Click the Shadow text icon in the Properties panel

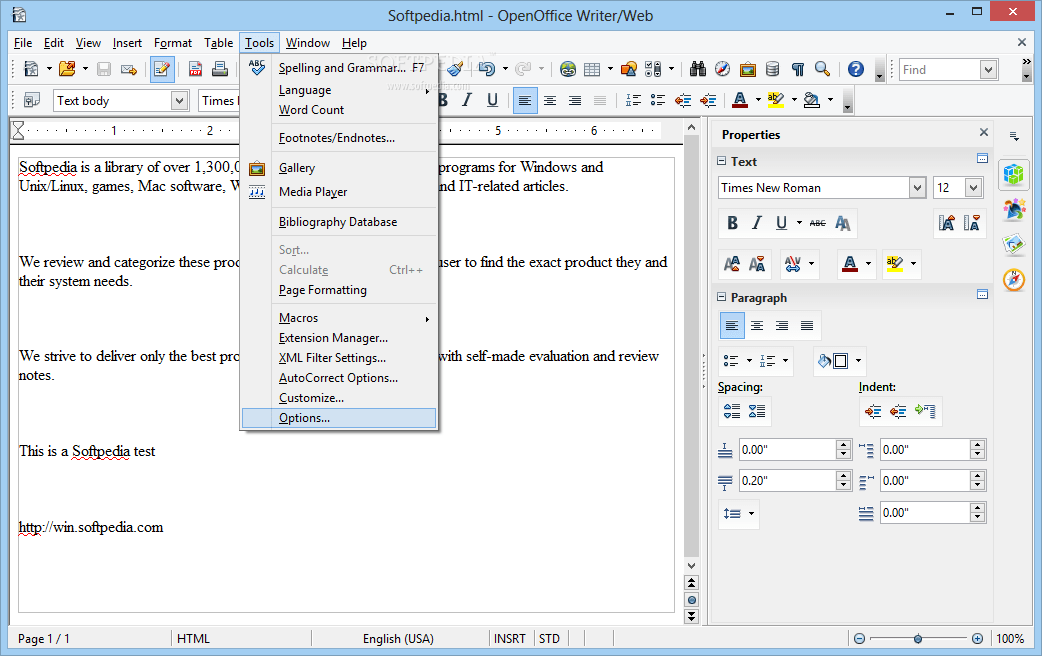pos(843,223)
